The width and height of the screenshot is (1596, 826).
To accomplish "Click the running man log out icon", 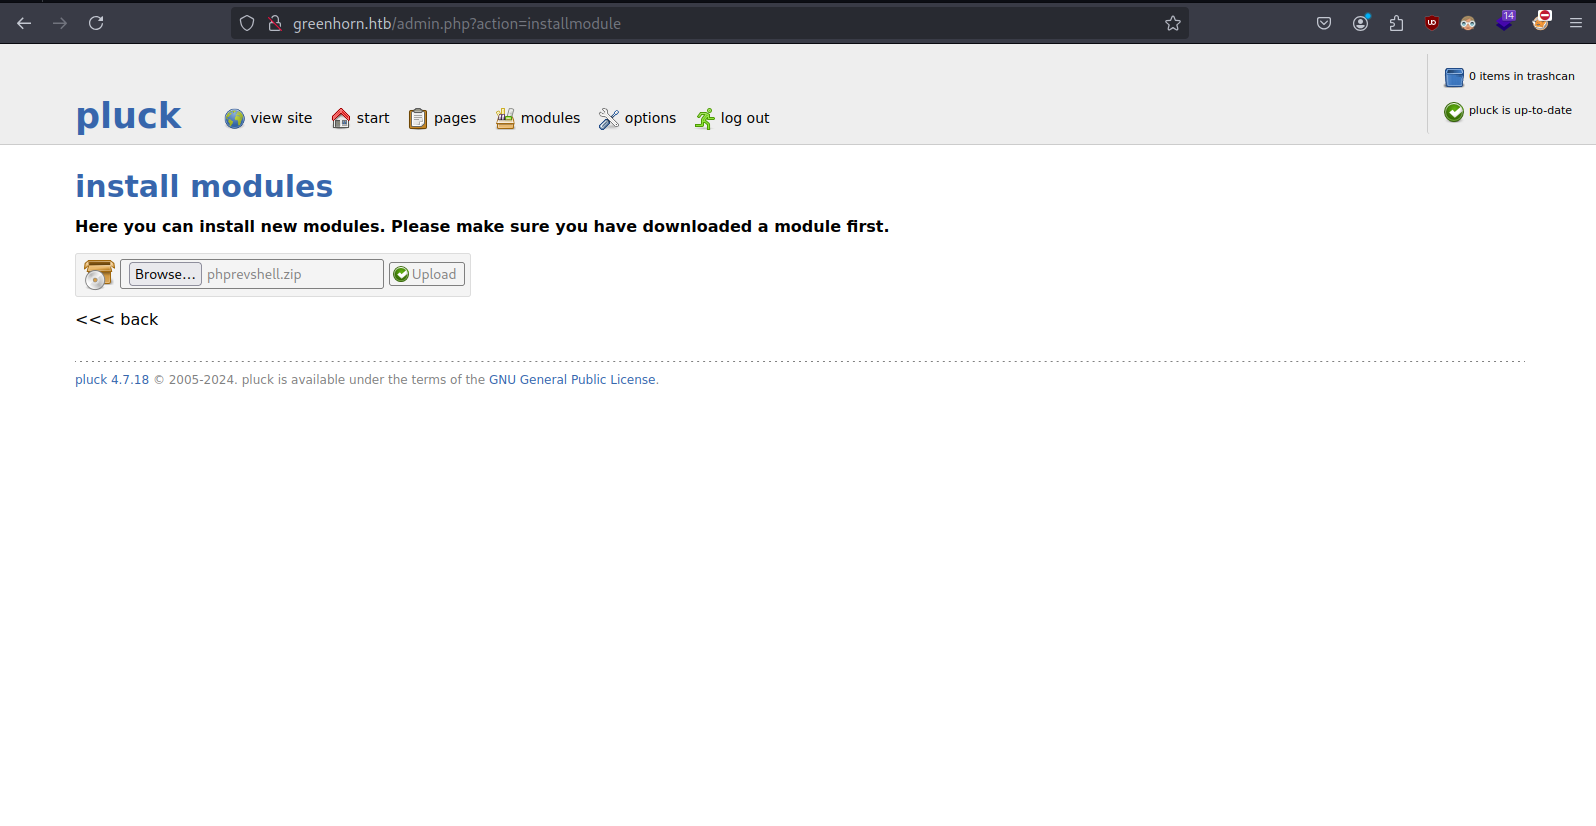I will point(705,119).
